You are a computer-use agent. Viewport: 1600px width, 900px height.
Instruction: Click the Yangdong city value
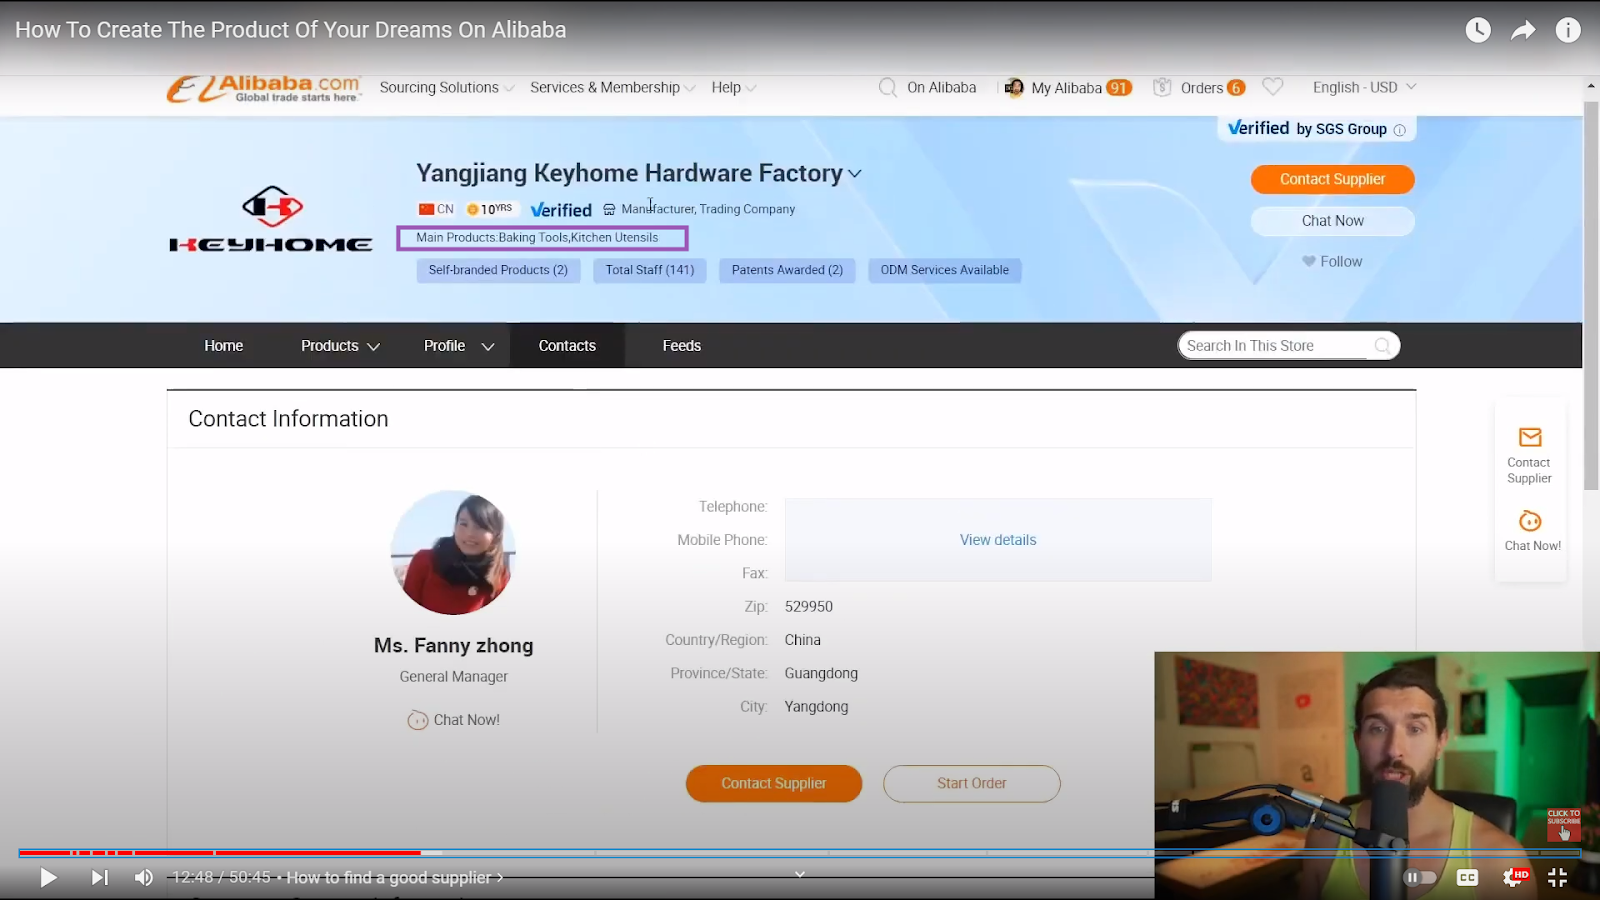tap(816, 707)
